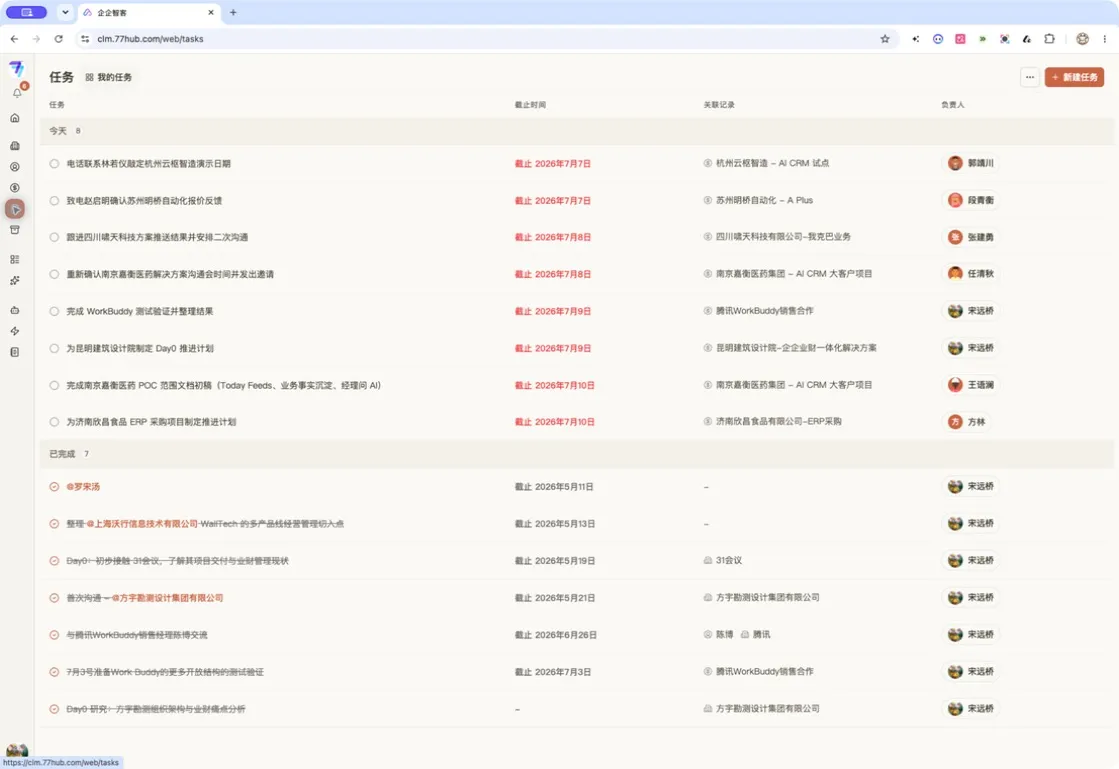Click due date 截止 2026年7月7日 of 电话联系林若仪 task

(x=553, y=164)
